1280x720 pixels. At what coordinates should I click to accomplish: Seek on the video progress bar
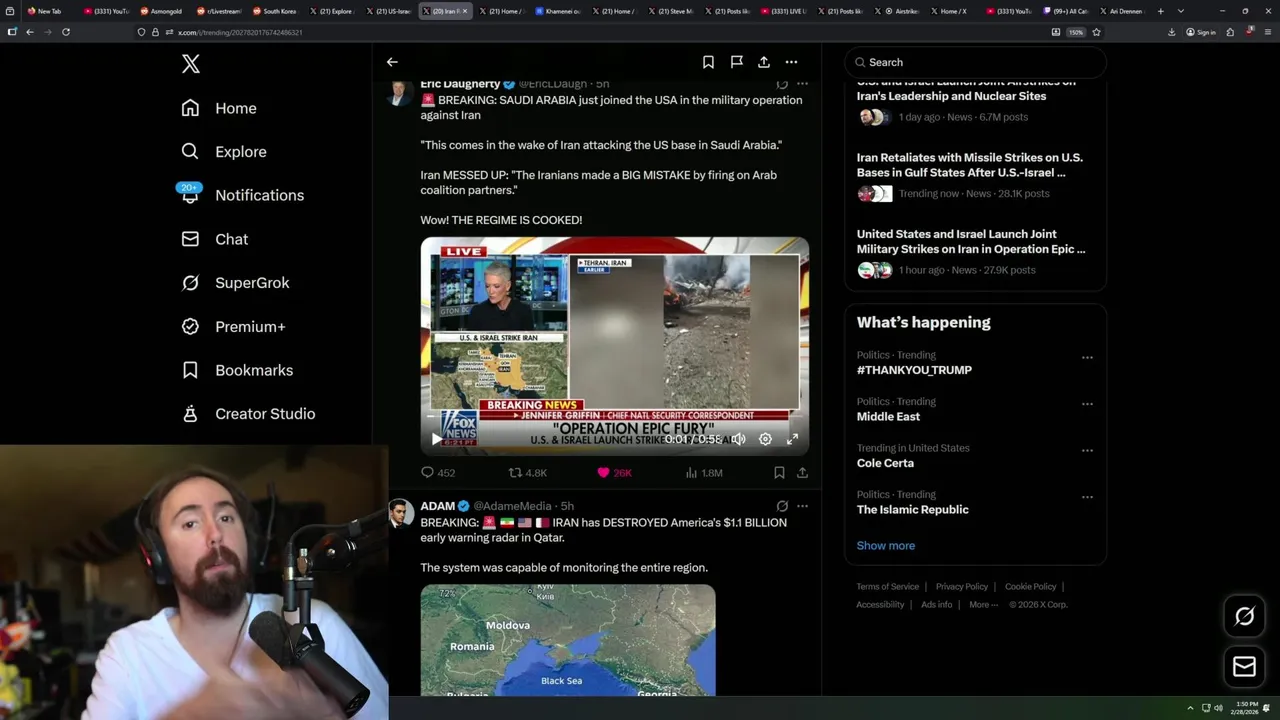pos(614,416)
